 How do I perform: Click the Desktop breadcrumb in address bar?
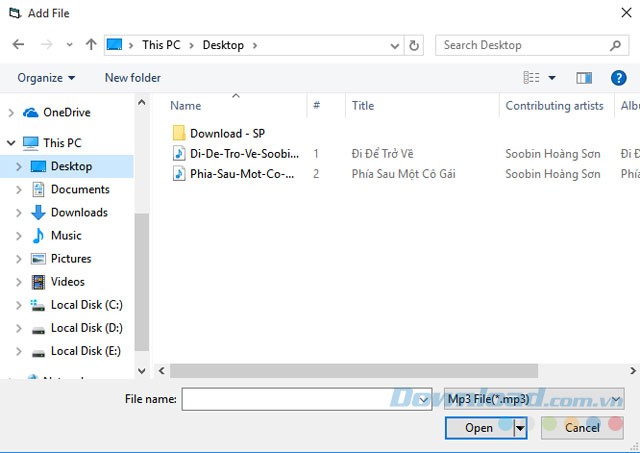pos(223,45)
